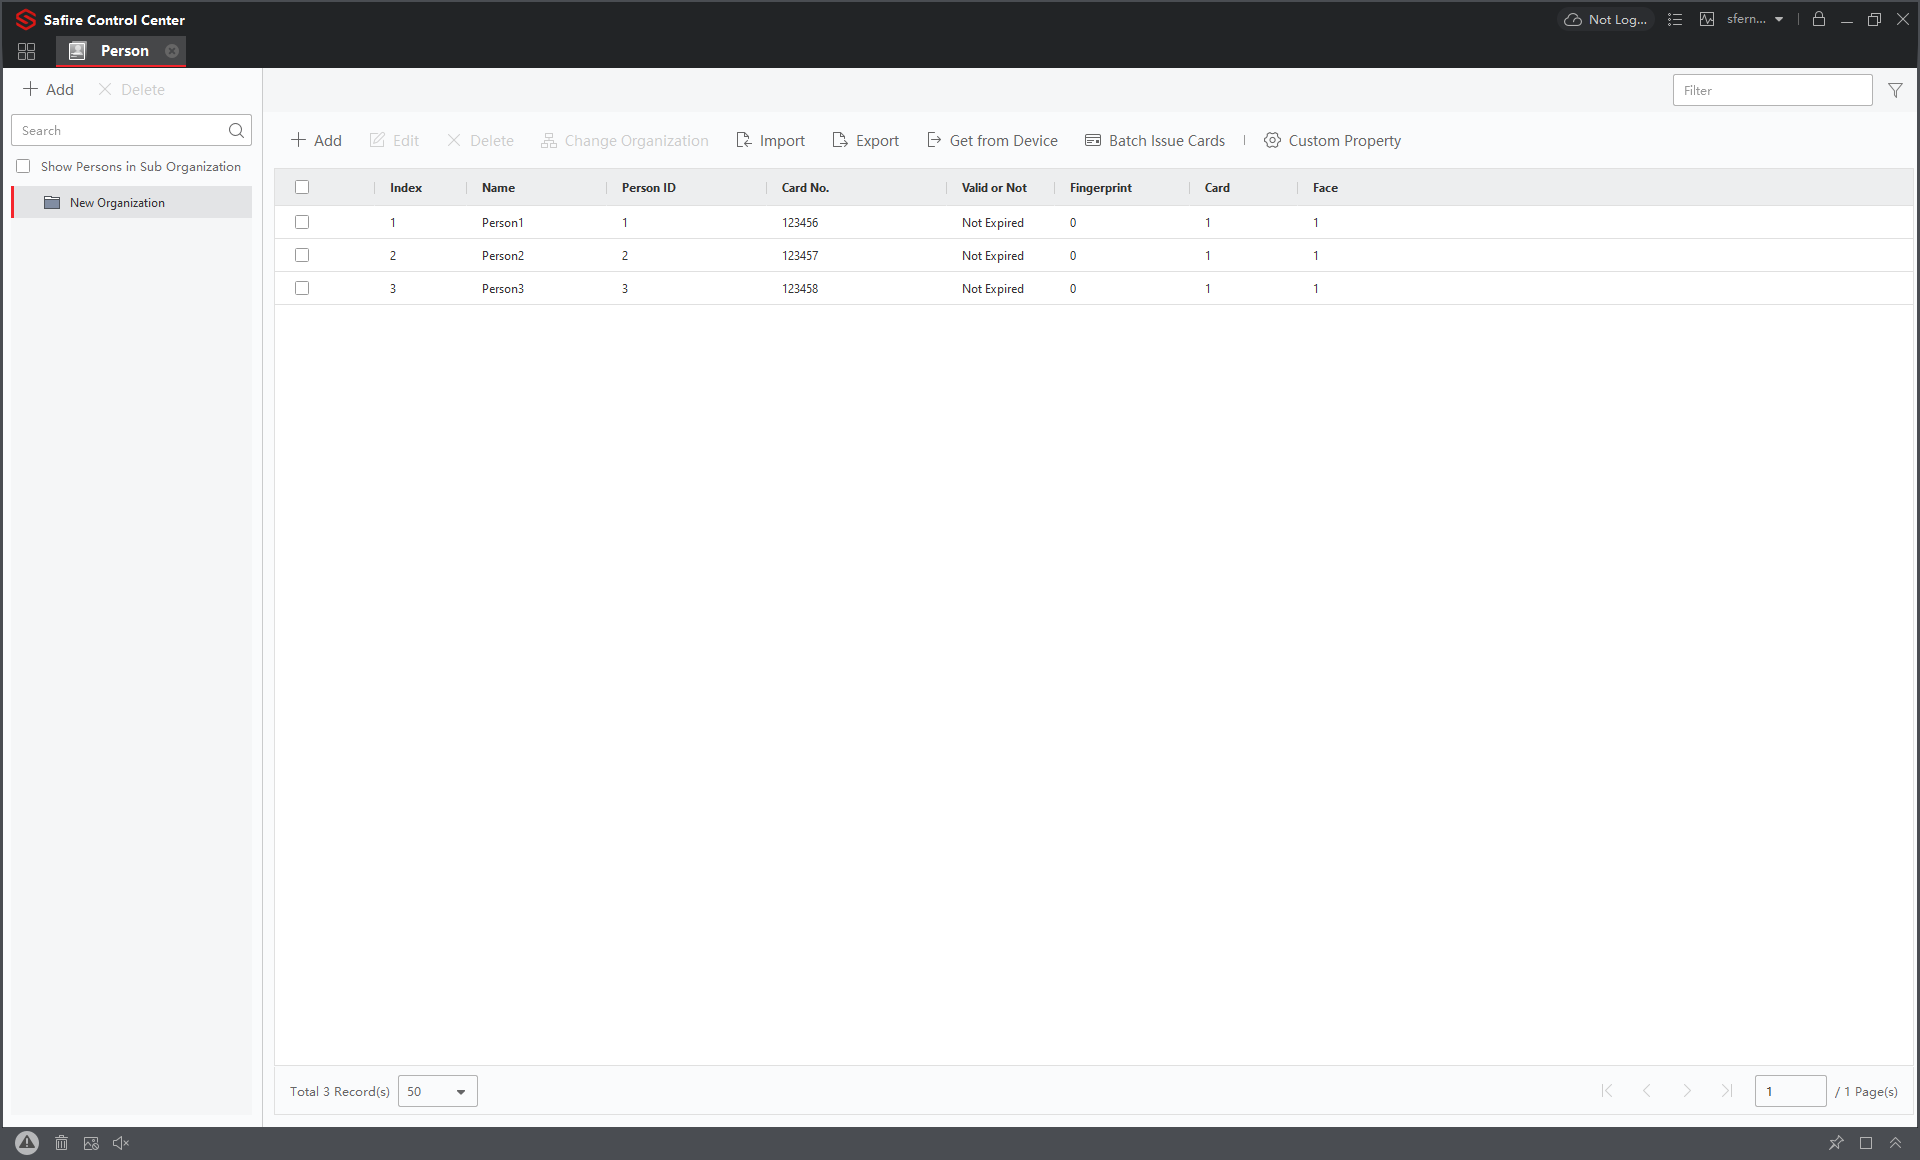Click the alarm picture icon in status bar
Viewport: 1920px width, 1160px height.
tap(91, 1143)
